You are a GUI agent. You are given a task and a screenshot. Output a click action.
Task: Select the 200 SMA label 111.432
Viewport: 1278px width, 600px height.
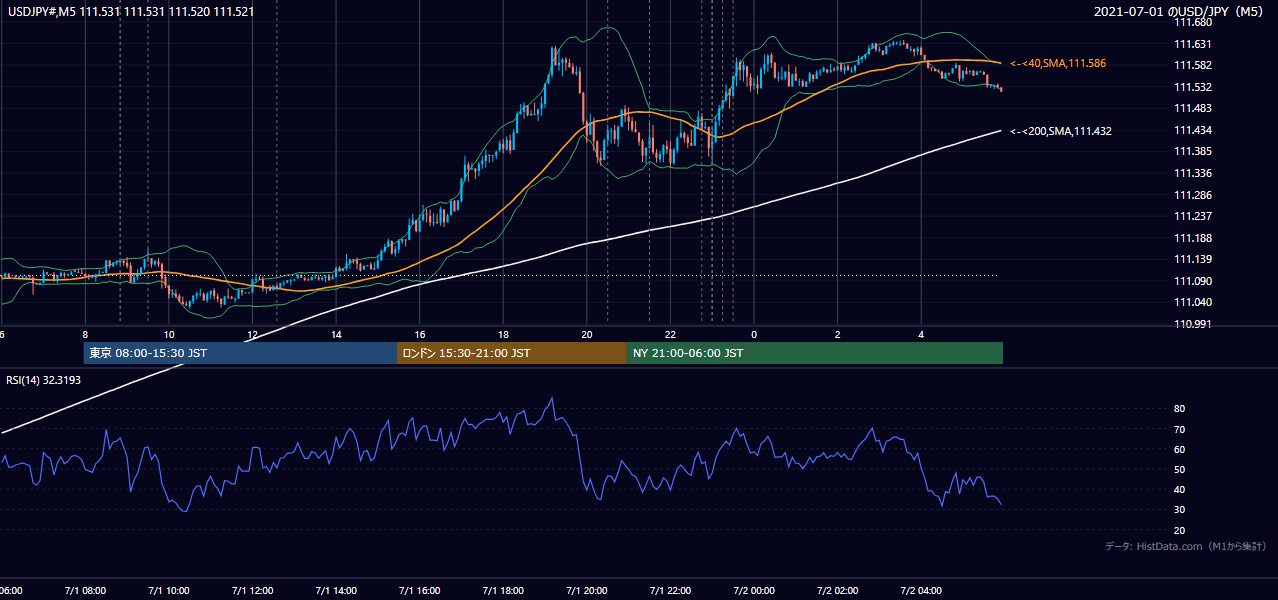tap(1061, 131)
